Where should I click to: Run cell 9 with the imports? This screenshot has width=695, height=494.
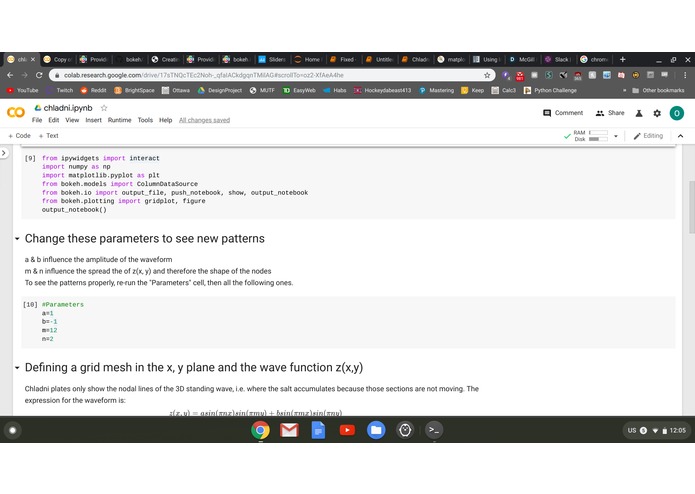30,158
